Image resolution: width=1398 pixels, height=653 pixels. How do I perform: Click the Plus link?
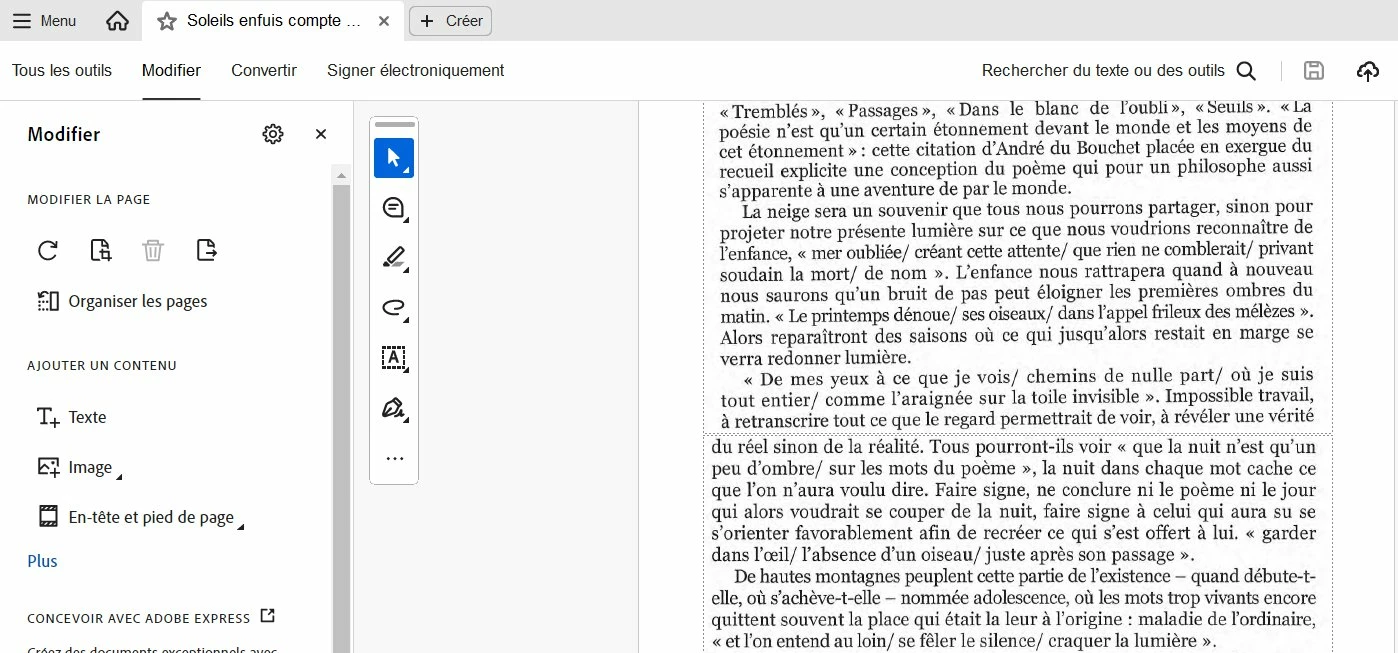pos(42,561)
